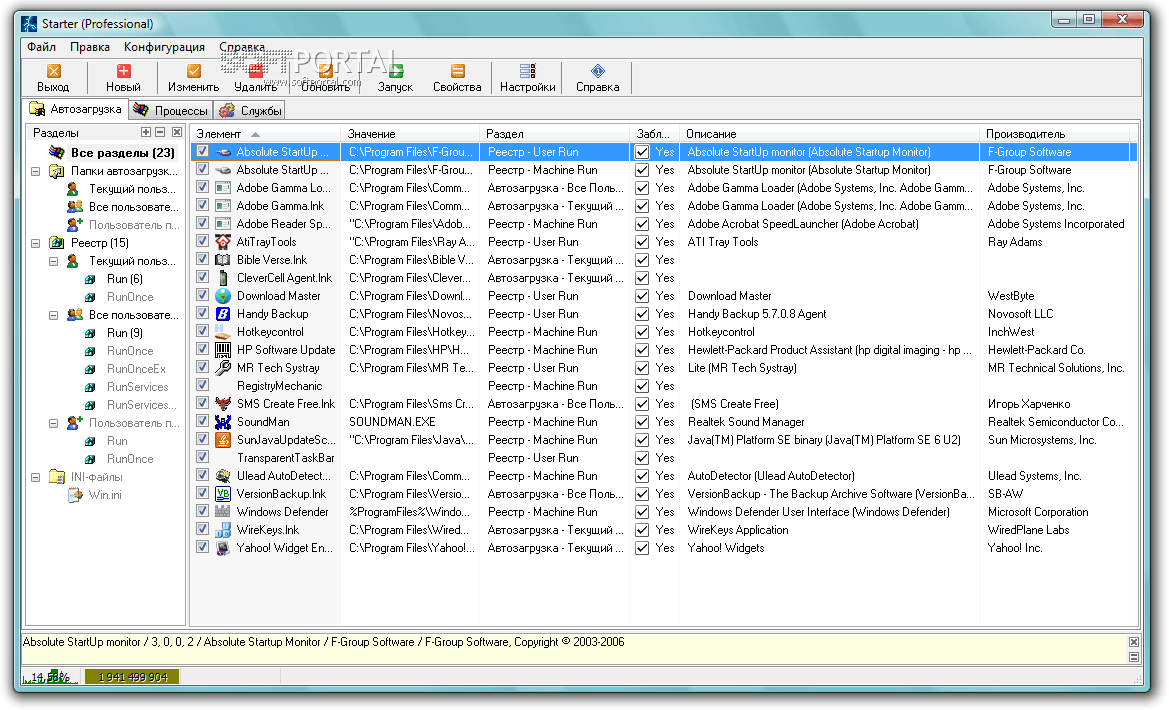Open Свойства (Properties) from the toolbar
1169x710 pixels.
(457, 72)
